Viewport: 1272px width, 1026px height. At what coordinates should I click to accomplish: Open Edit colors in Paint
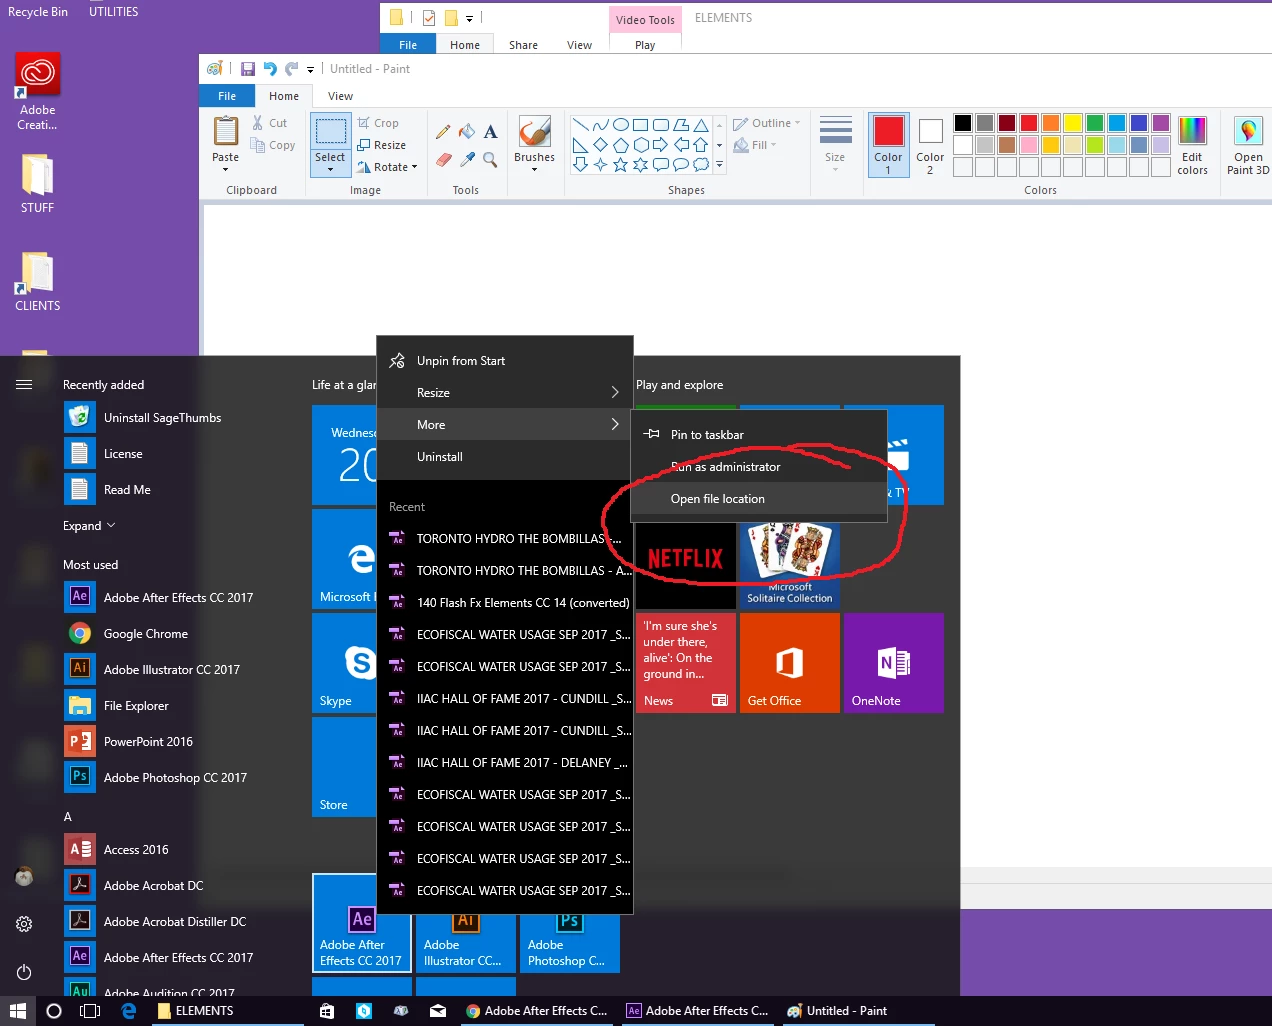tap(1192, 145)
